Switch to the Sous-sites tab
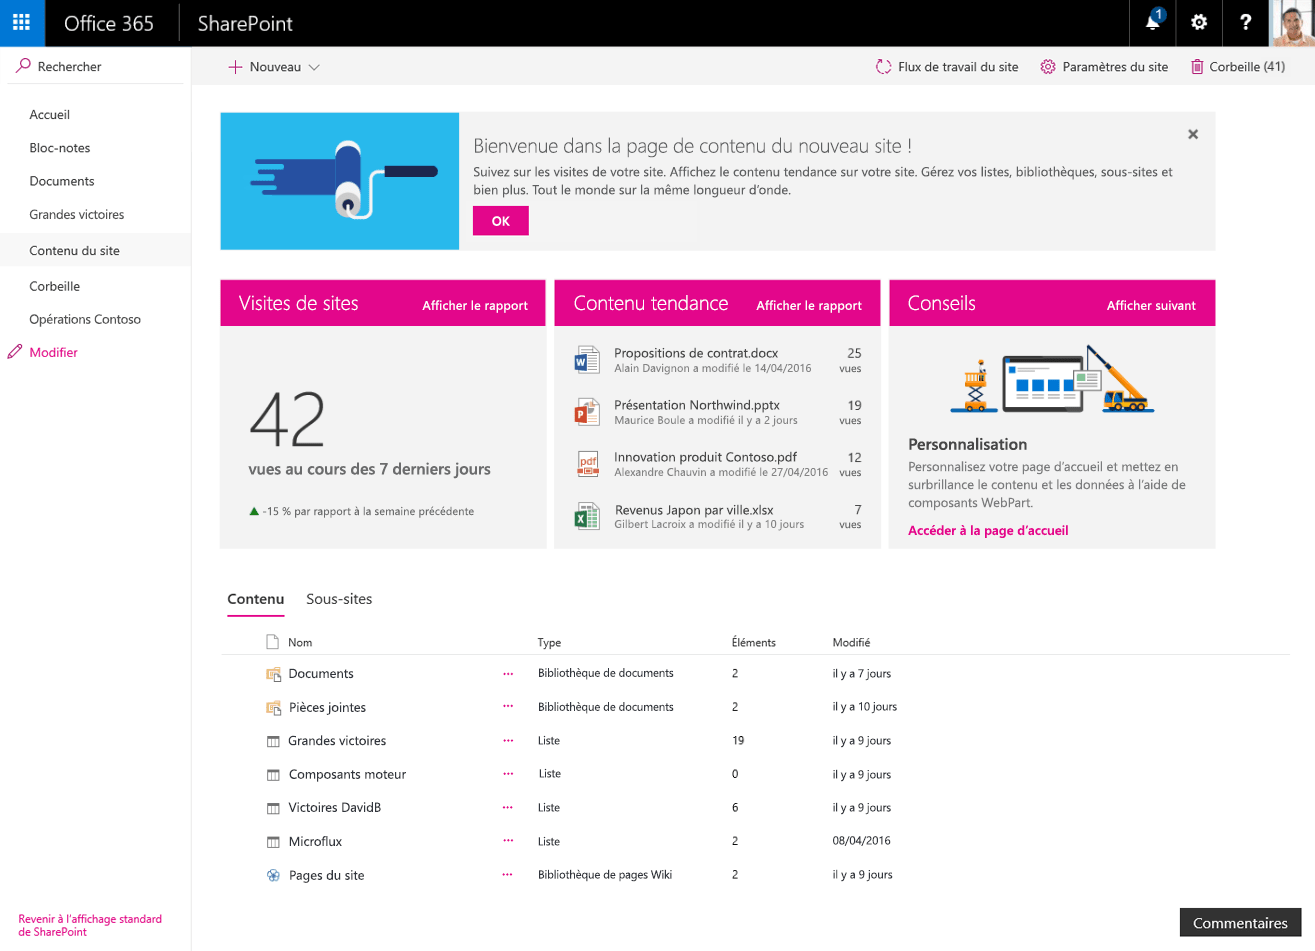The height and width of the screenshot is (951, 1315). point(338,599)
